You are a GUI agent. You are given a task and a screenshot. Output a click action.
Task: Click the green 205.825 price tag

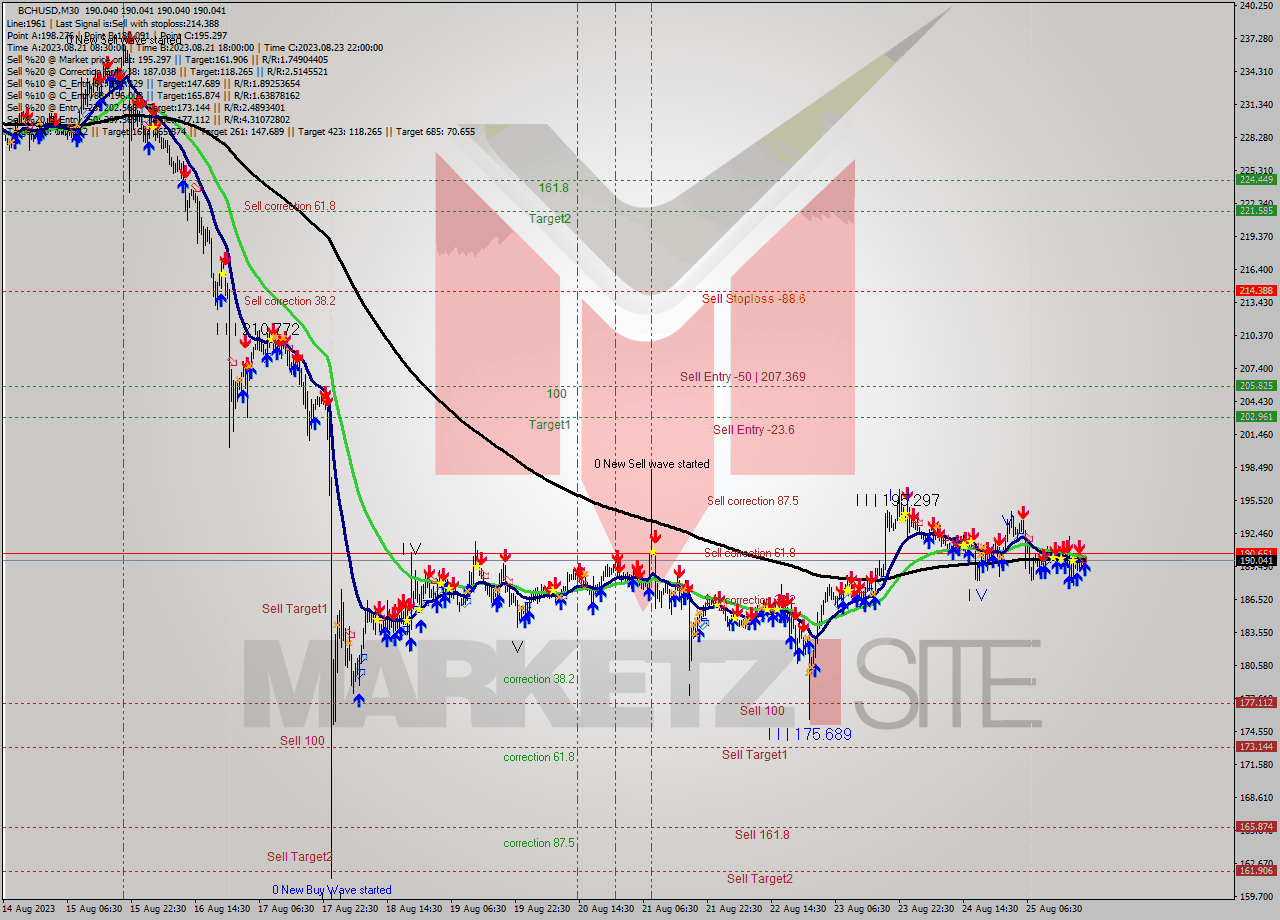tap(1256, 386)
